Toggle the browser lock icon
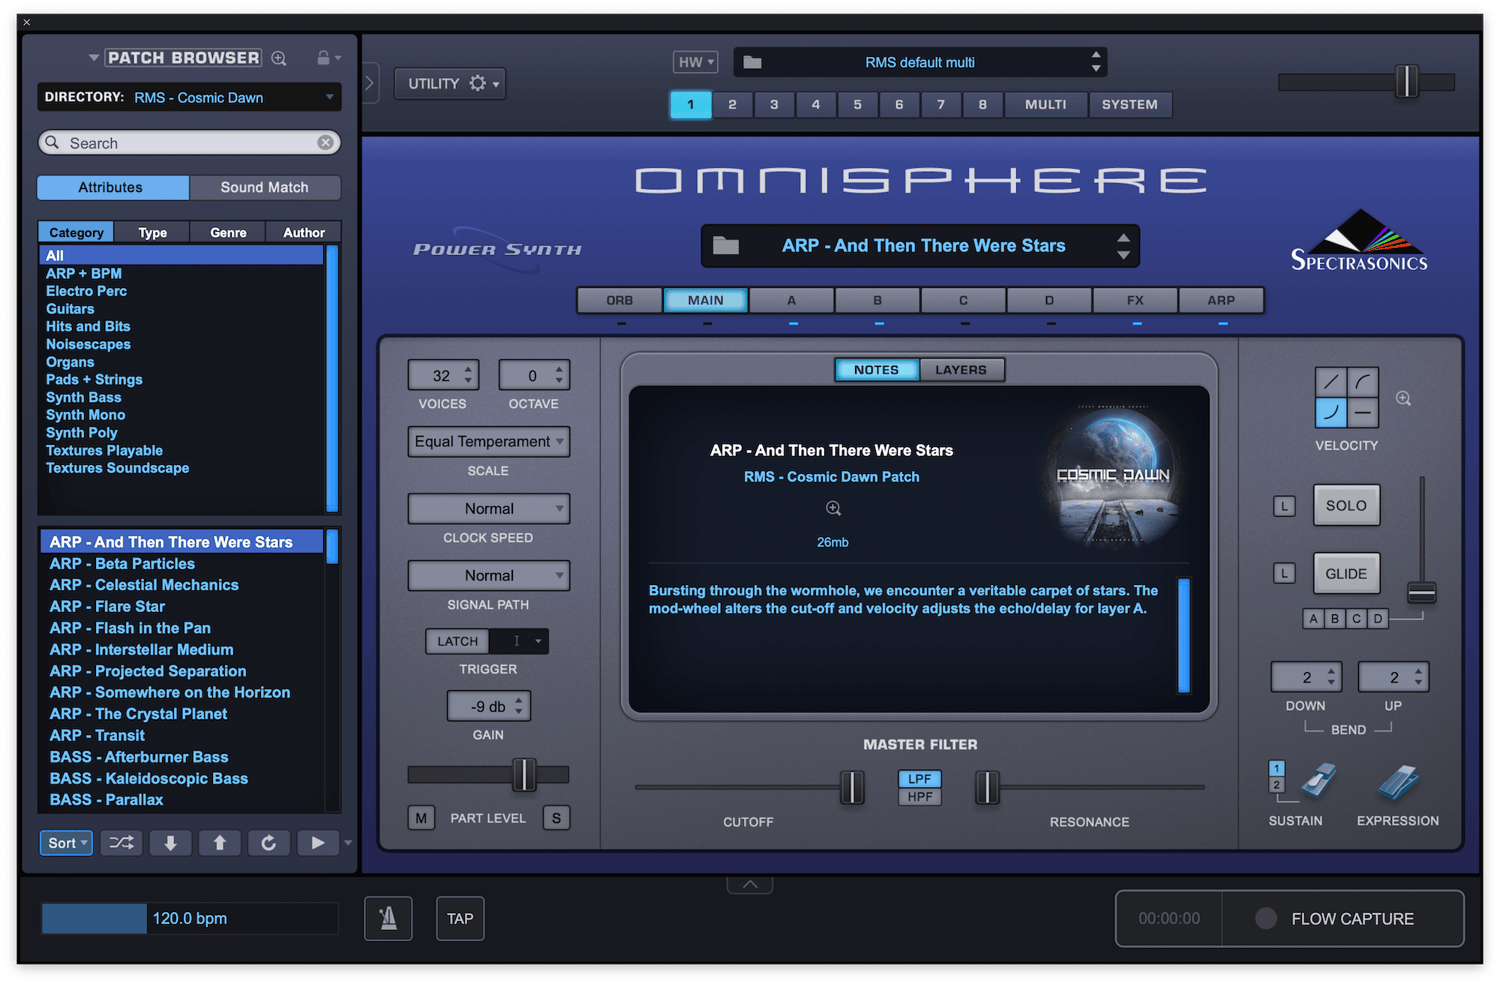Viewport: 1500px width, 984px height. (x=323, y=58)
